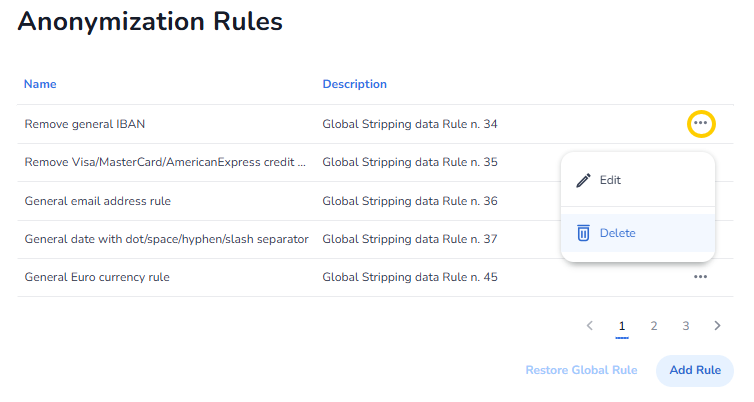The width and height of the screenshot is (754, 402).
Task: Select page 1 in pagination
Action: coord(622,325)
